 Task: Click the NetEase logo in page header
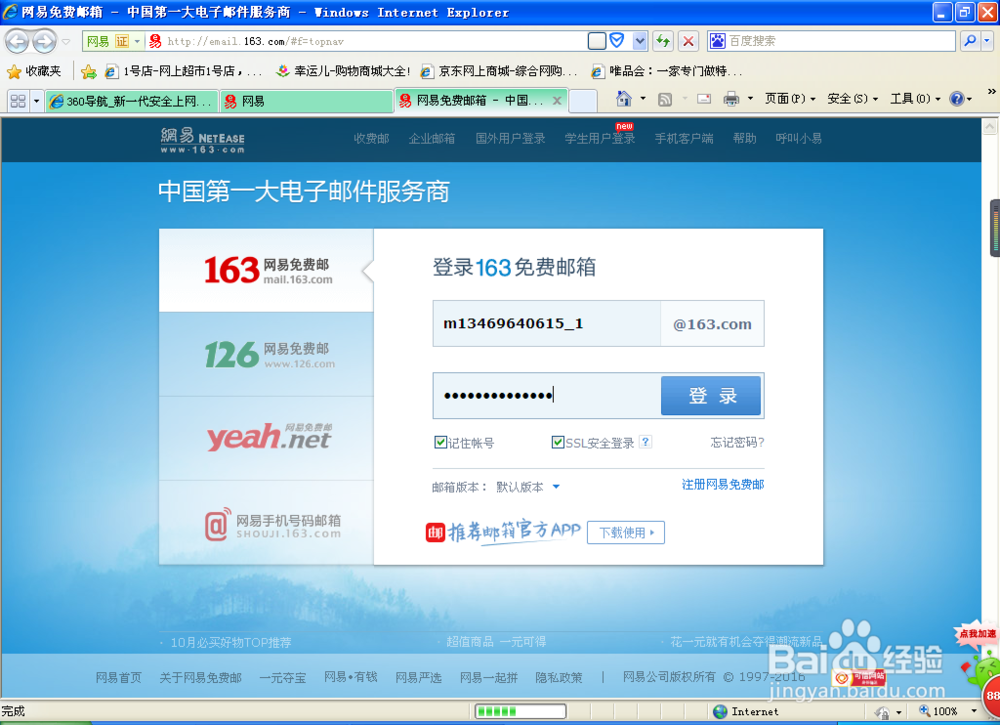(x=203, y=140)
